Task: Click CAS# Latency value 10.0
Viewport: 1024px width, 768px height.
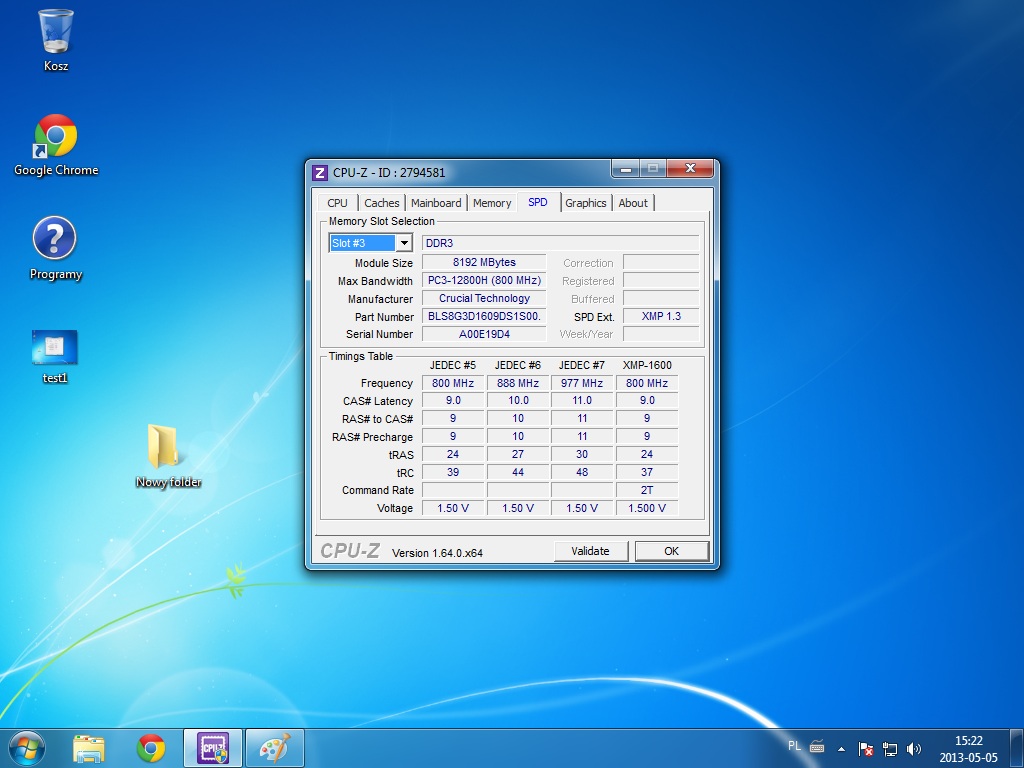Action: coord(518,401)
